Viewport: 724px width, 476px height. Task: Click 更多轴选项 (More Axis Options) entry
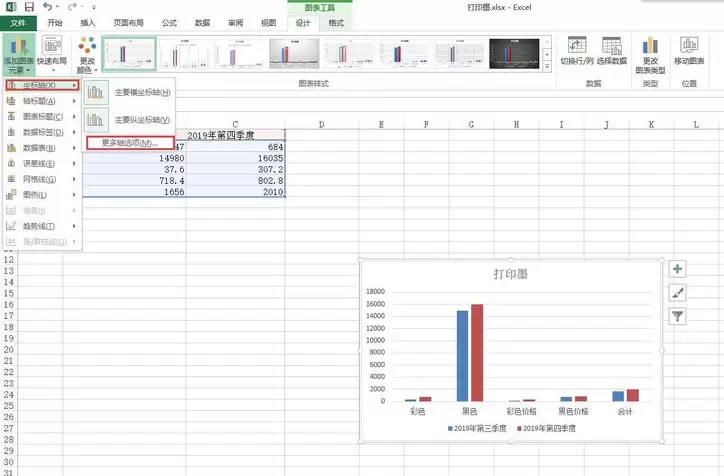[130, 143]
